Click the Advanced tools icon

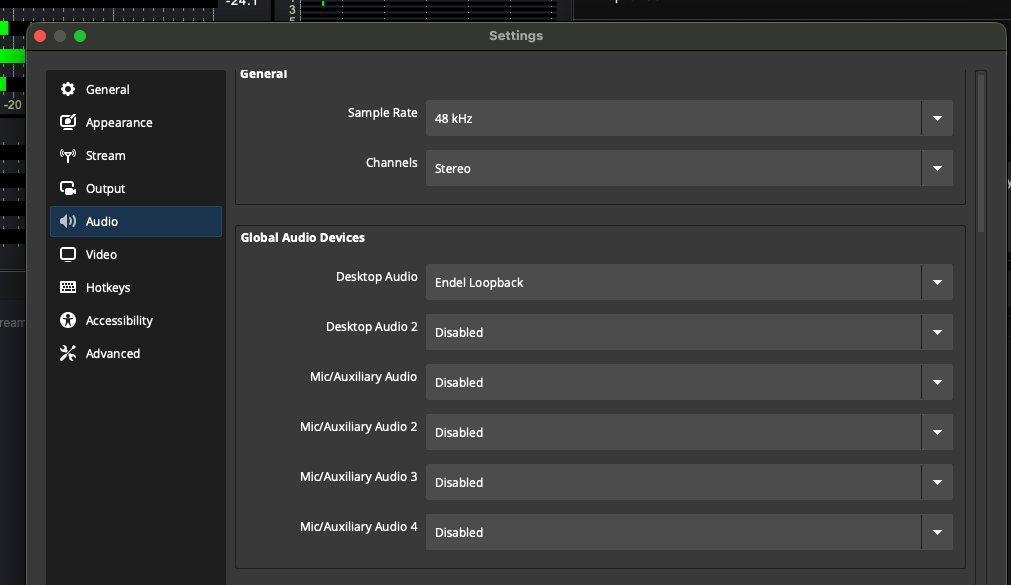pyautogui.click(x=68, y=353)
